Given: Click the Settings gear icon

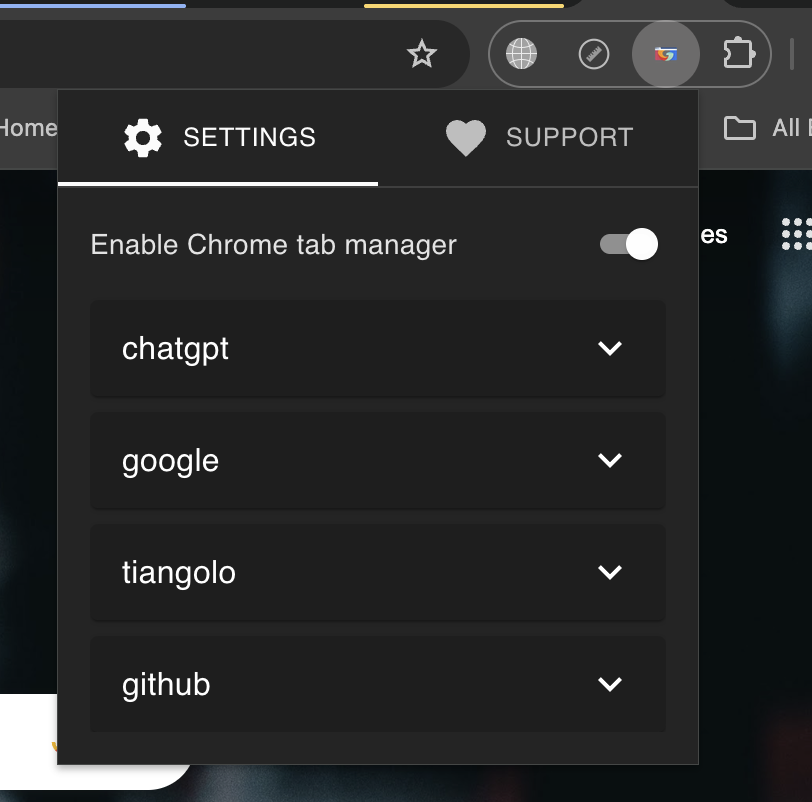Looking at the screenshot, I should pos(142,138).
